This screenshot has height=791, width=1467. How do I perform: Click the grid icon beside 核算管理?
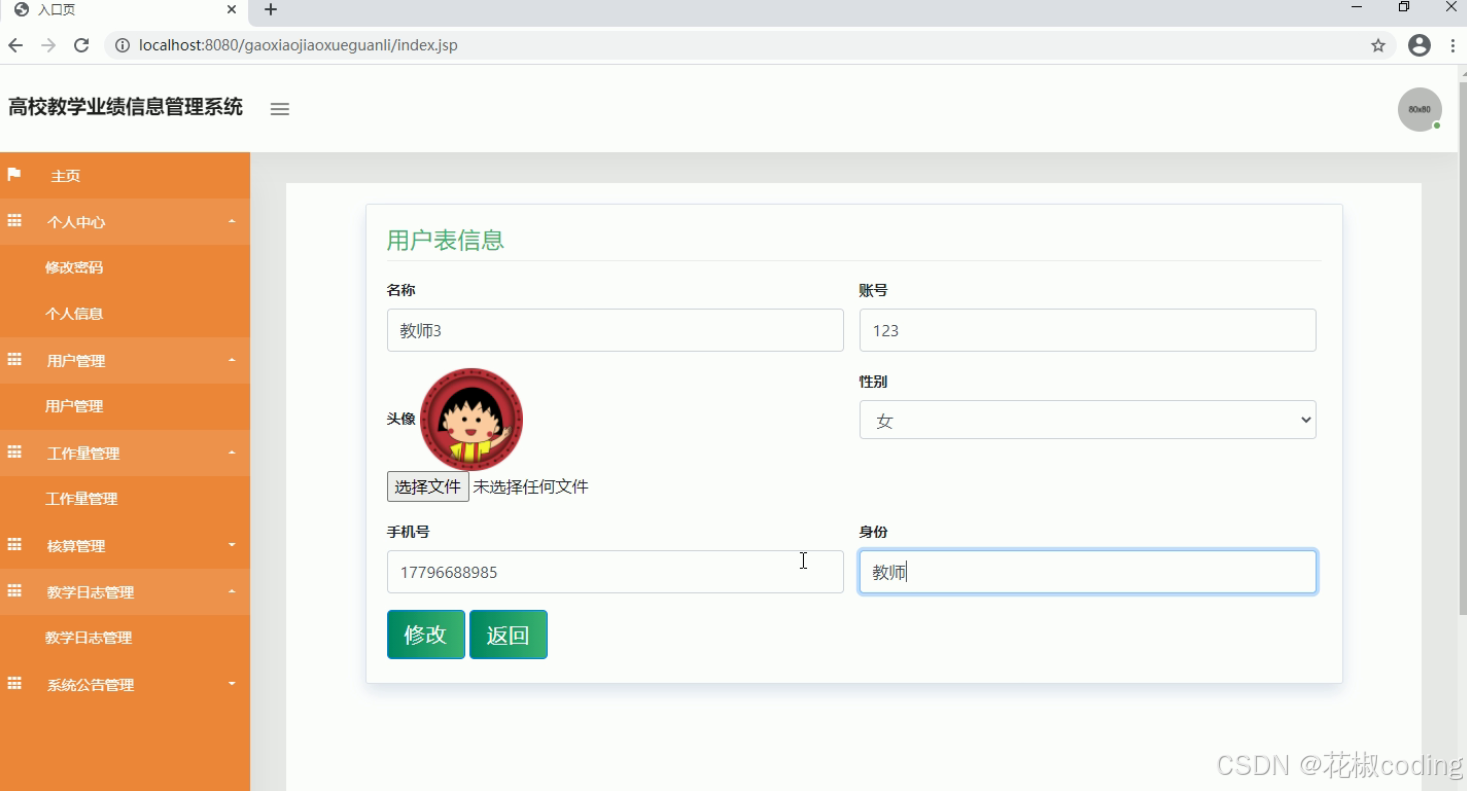[14, 545]
